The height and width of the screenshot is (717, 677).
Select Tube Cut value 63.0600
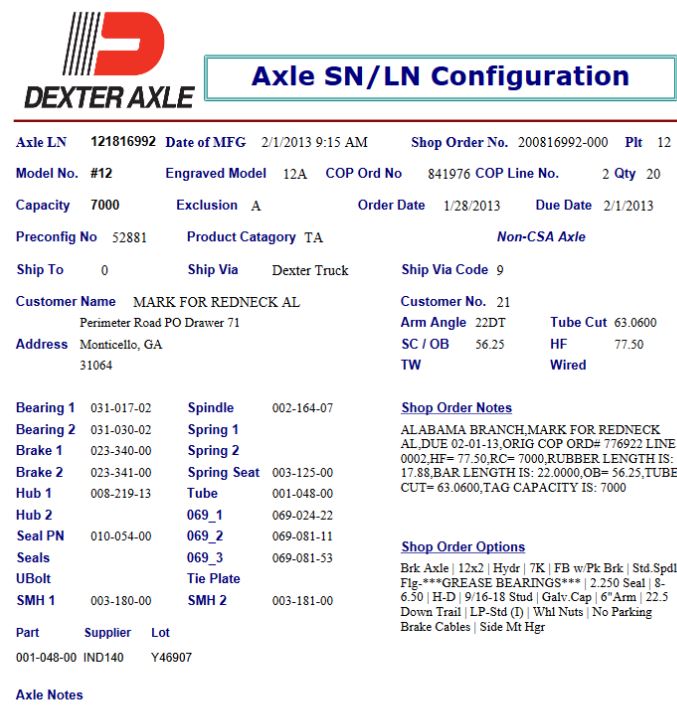click(x=635, y=323)
